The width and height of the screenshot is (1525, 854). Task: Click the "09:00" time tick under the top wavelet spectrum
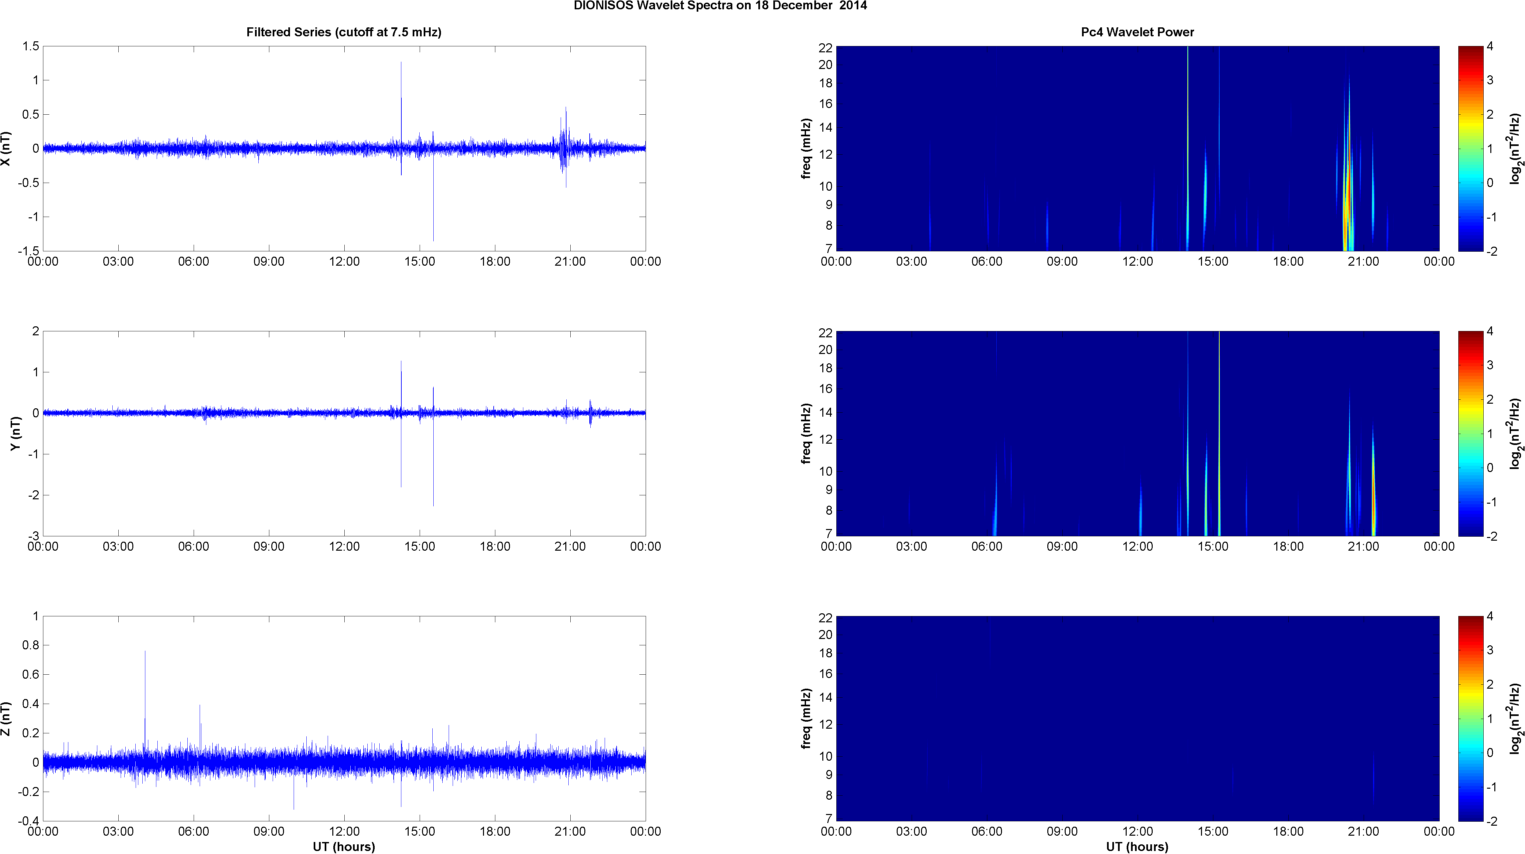click(x=1062, y=262)
